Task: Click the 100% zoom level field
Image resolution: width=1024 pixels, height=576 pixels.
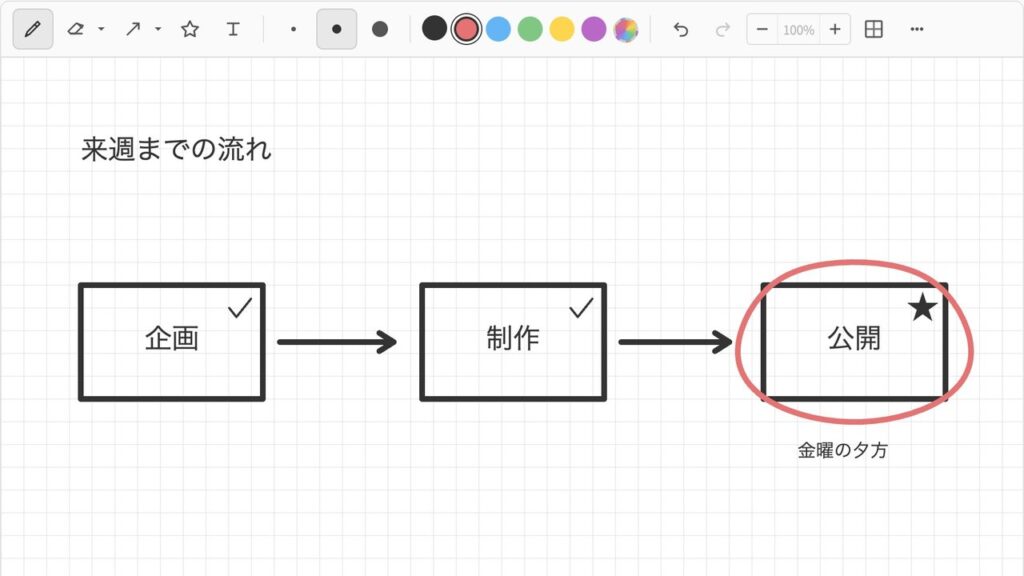Action: click(799, 30)
